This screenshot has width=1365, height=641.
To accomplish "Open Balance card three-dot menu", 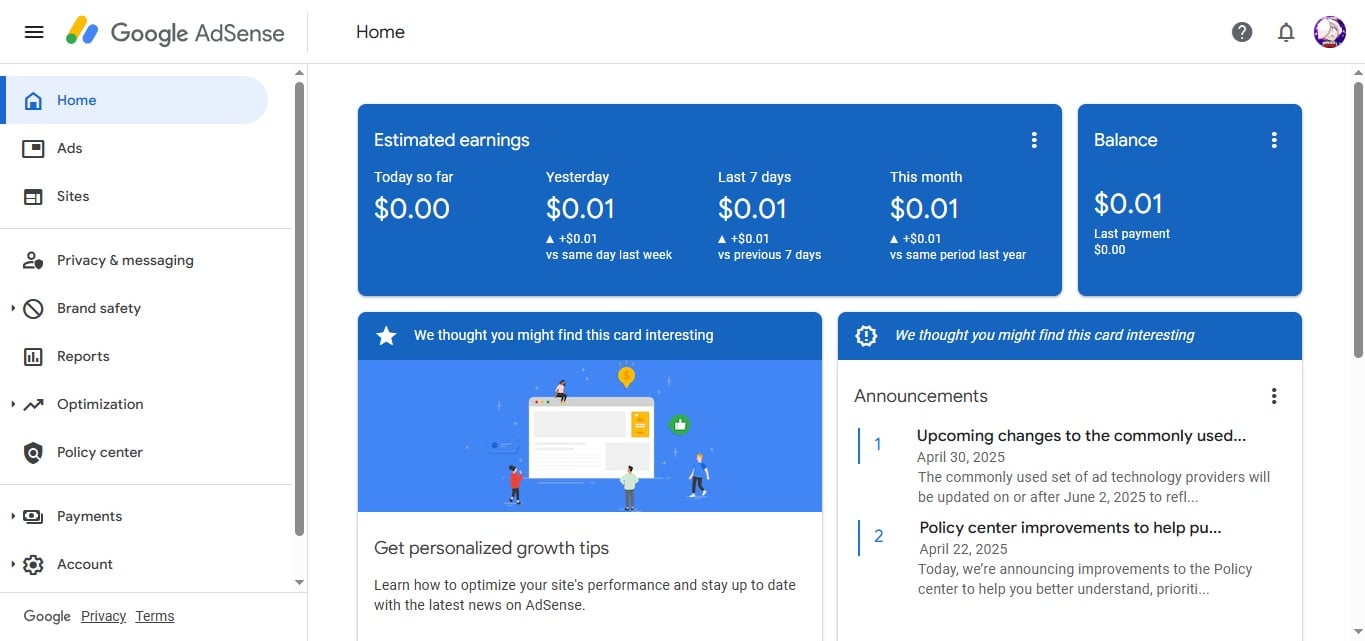I will (x=1274, y=140).
